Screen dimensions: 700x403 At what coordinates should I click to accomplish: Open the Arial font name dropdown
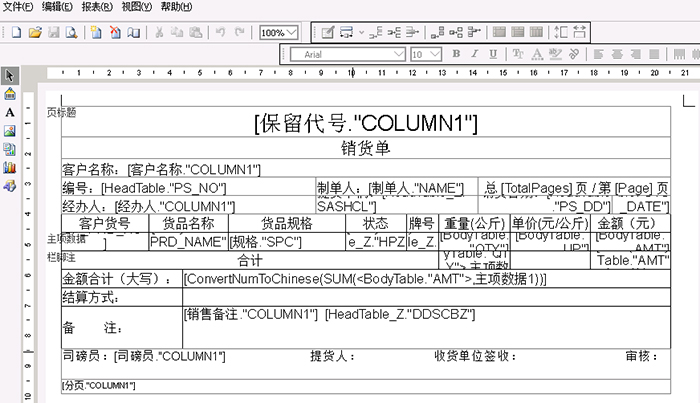(400, 54)
